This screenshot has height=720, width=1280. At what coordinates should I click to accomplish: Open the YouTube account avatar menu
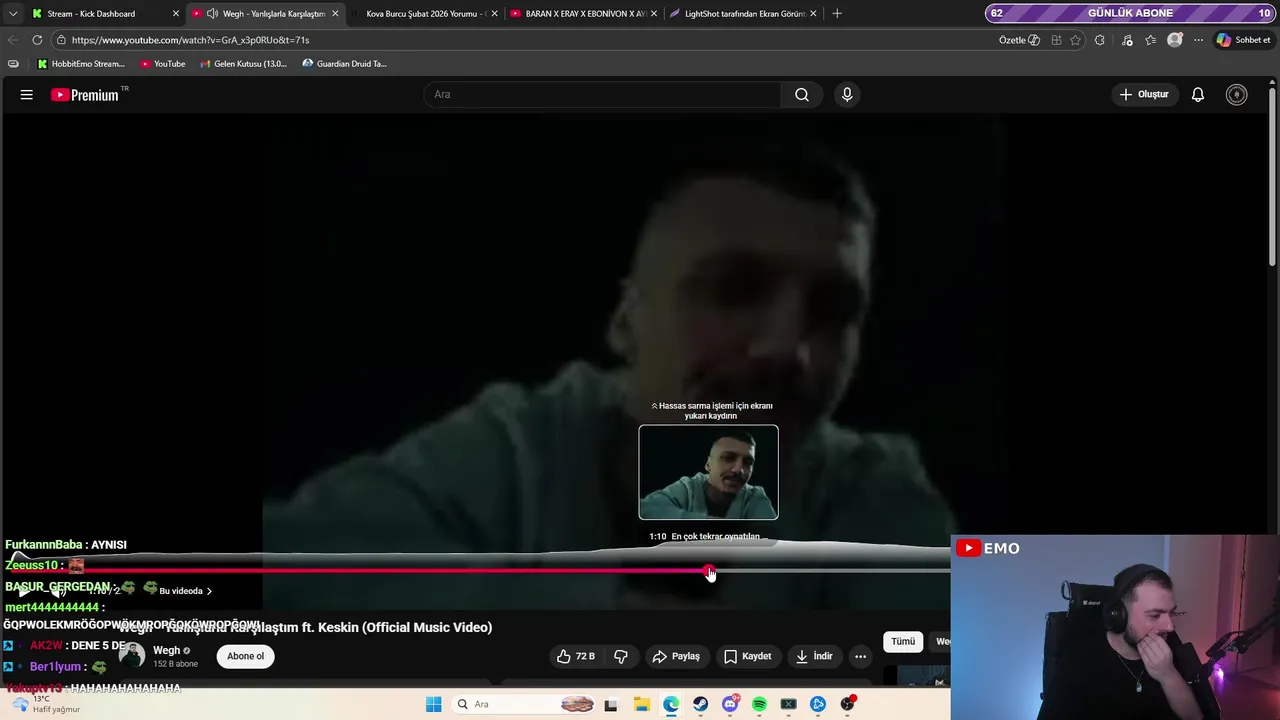pyautogui.click(x=1237, y=94)
